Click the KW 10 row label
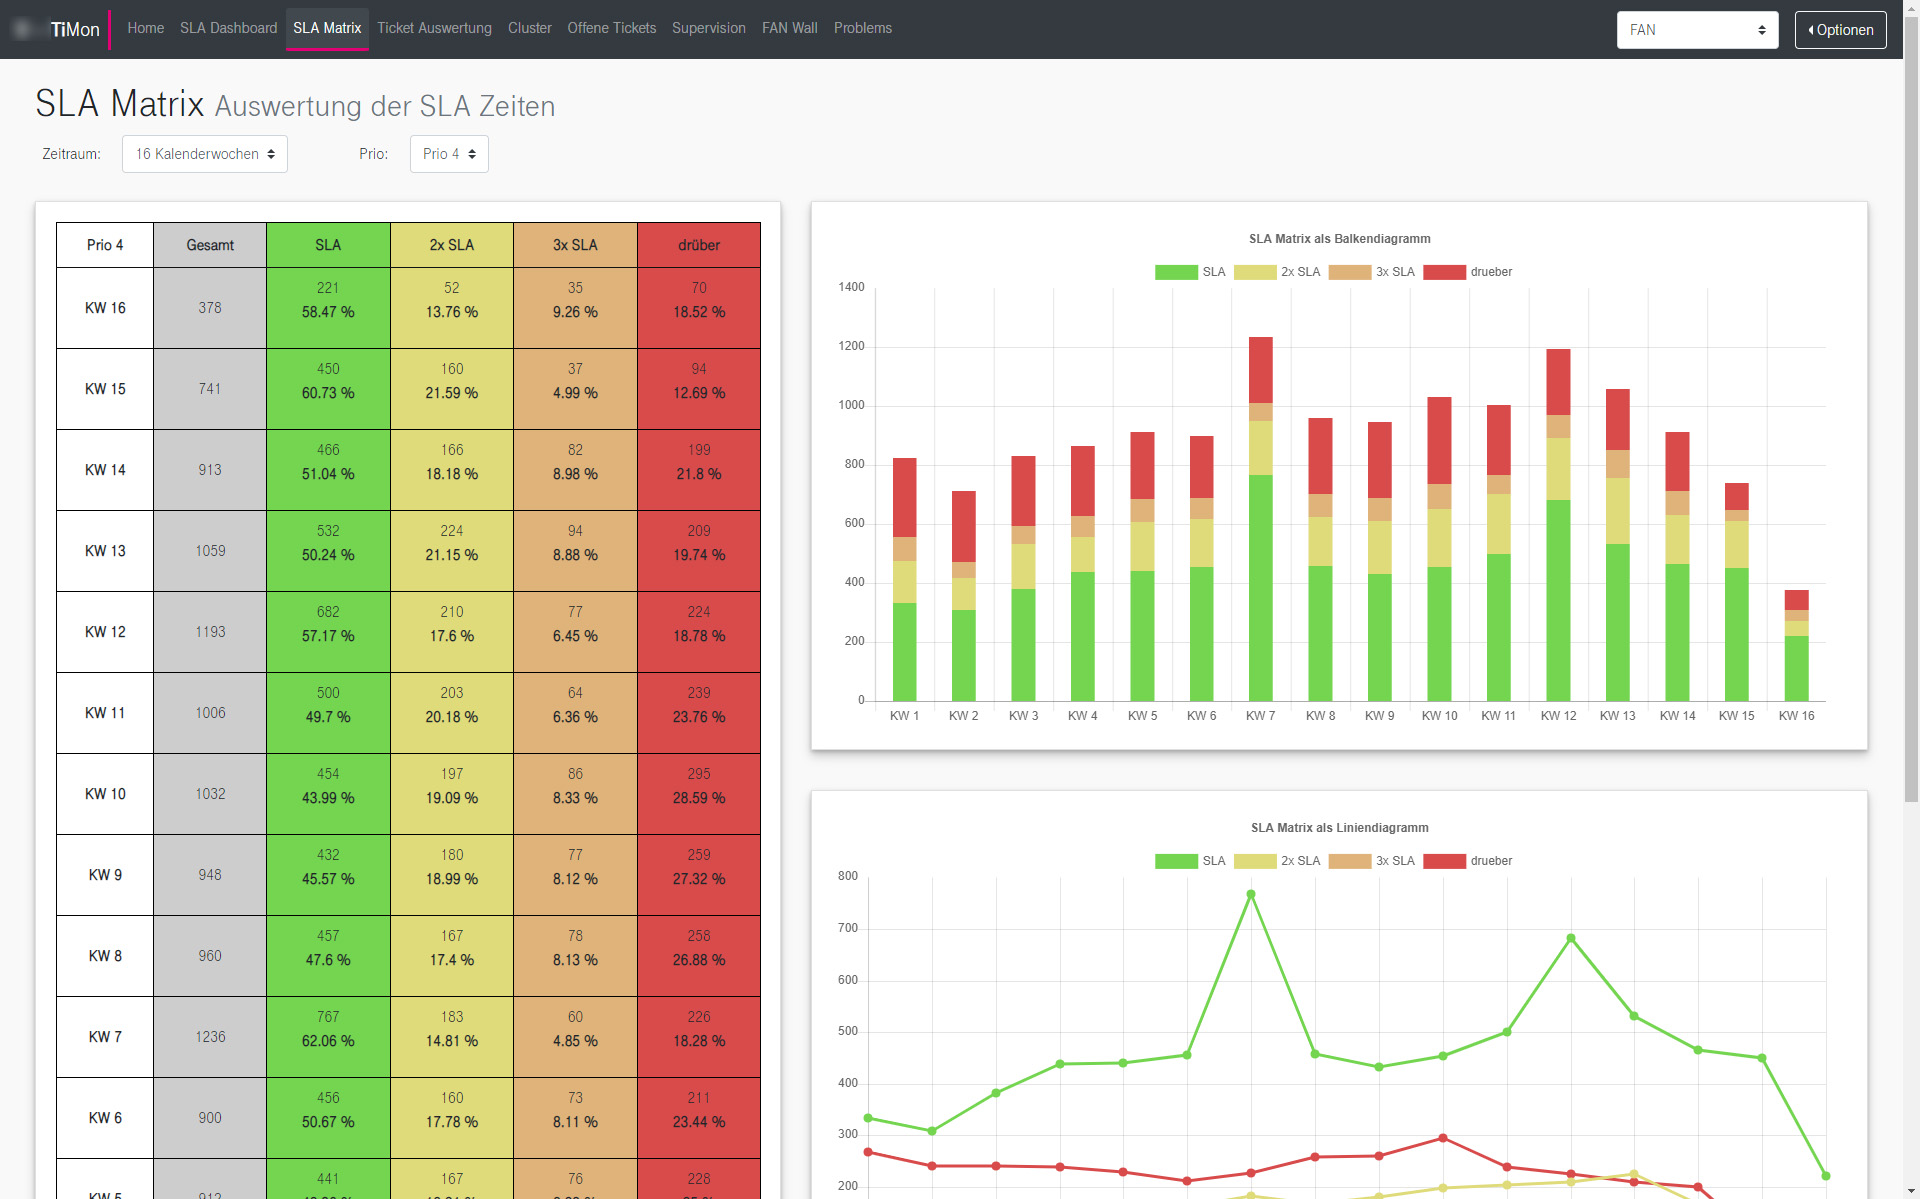 click(x=105, y=794)
